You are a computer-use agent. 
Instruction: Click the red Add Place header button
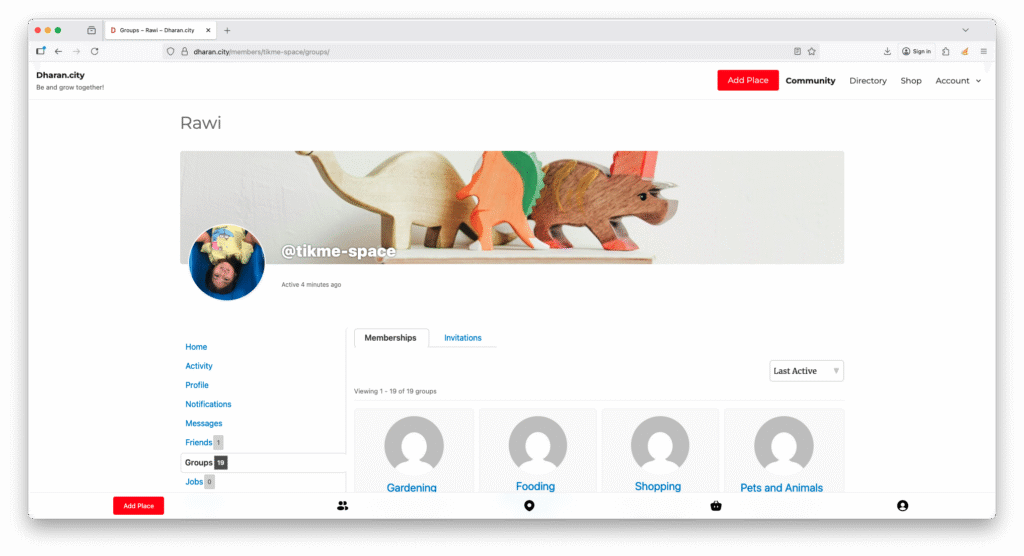747,81
